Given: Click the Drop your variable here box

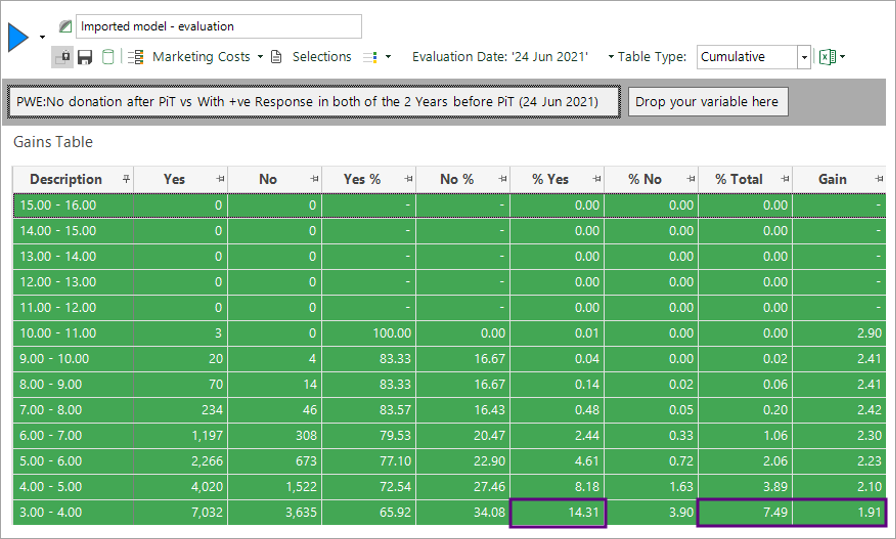Looking at the screenshot, I should [x=708, y=102].
